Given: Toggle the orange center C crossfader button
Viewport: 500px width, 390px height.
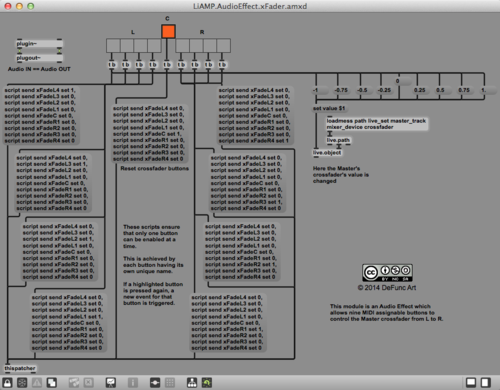Looking at the screenshot, I should [168, 31].
